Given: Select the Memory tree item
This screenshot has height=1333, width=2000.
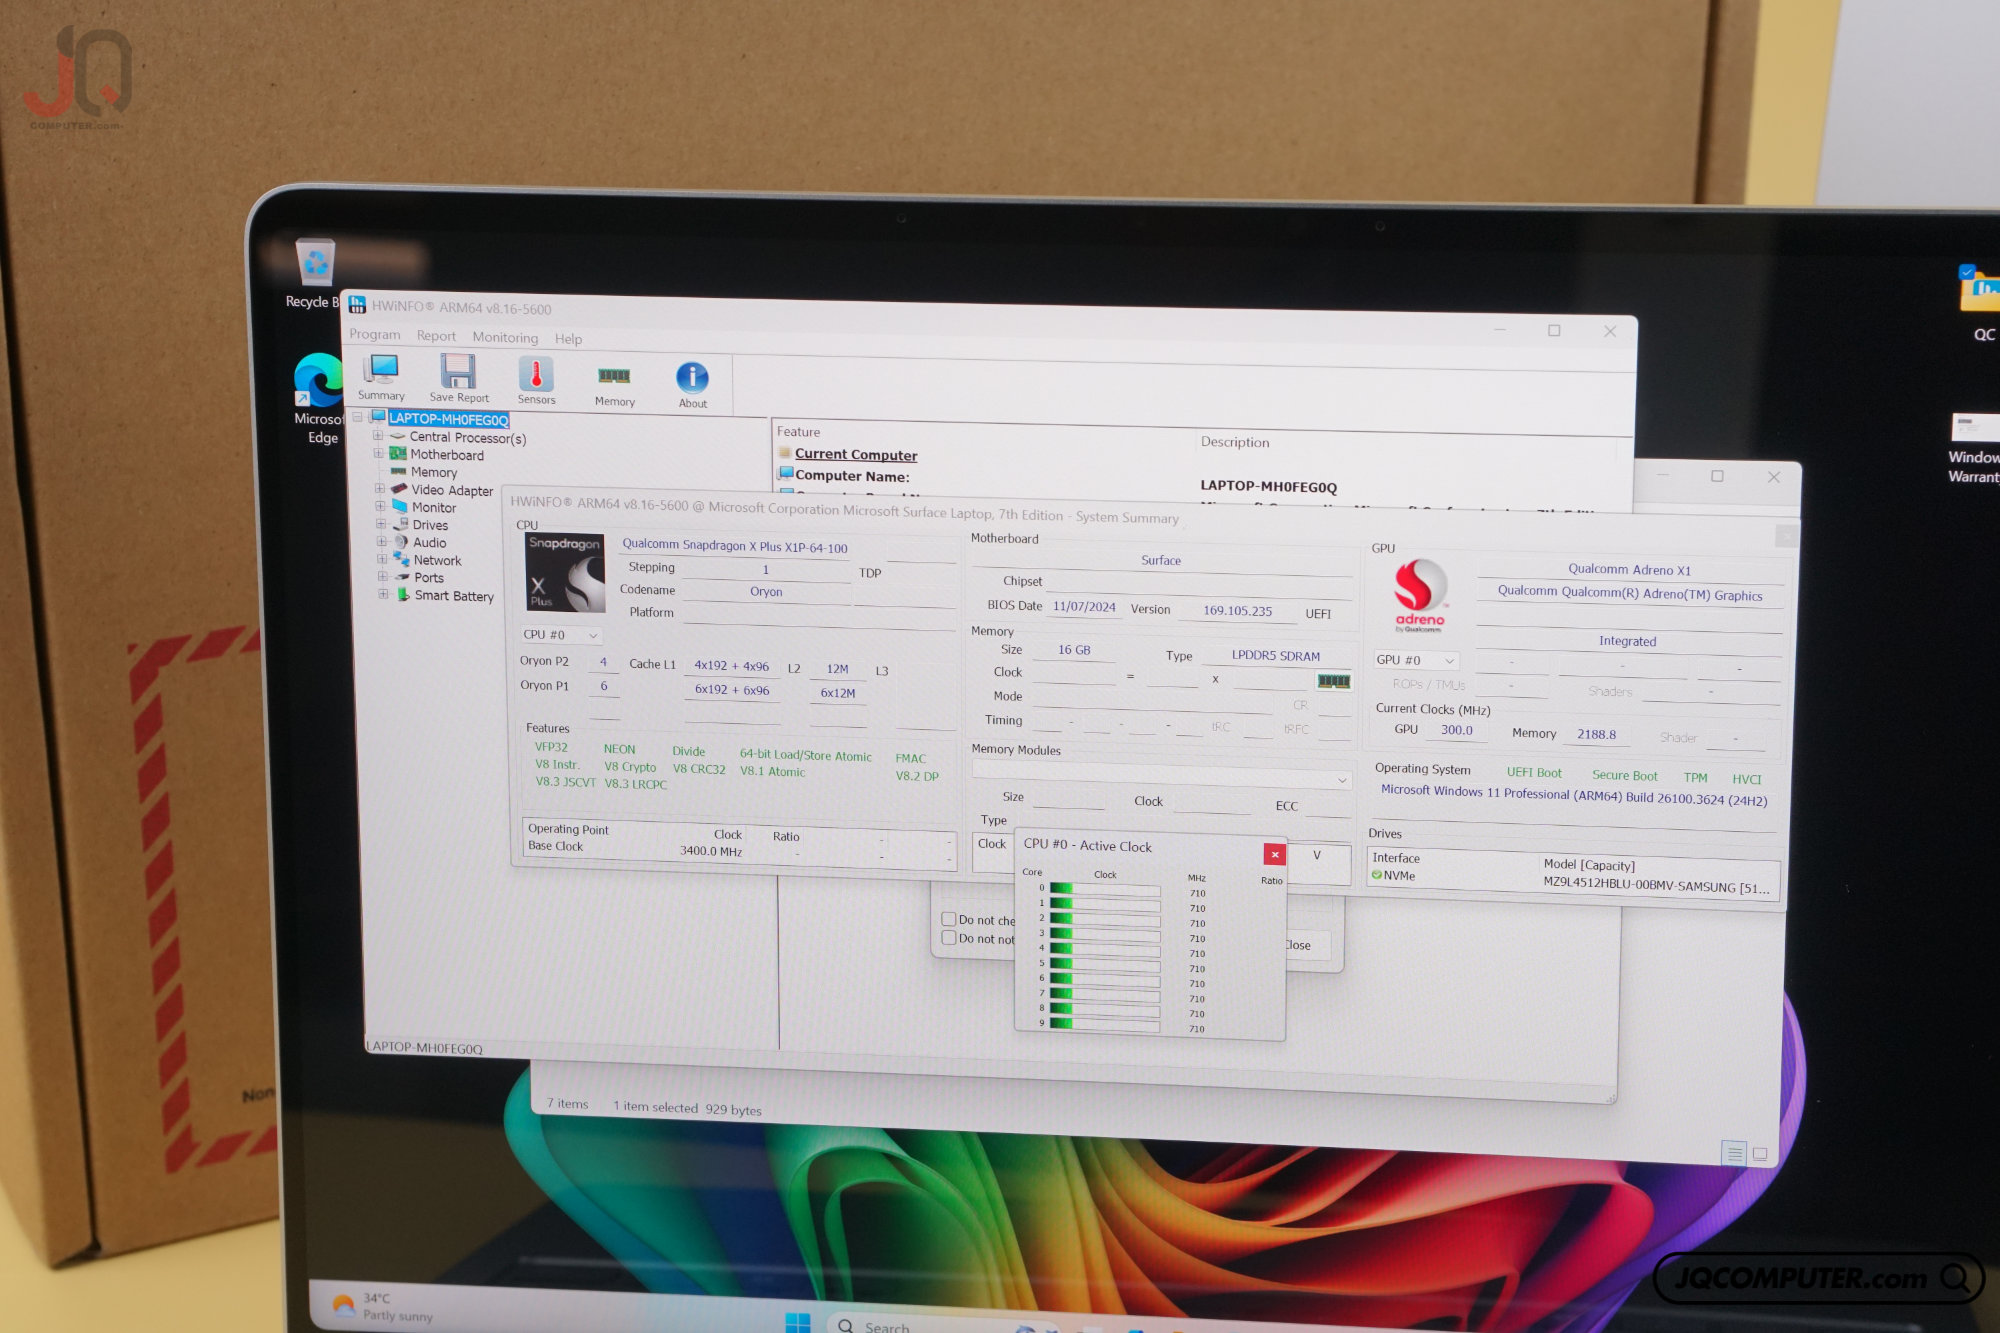Looking at the screenshot, I should pos(433,472).
